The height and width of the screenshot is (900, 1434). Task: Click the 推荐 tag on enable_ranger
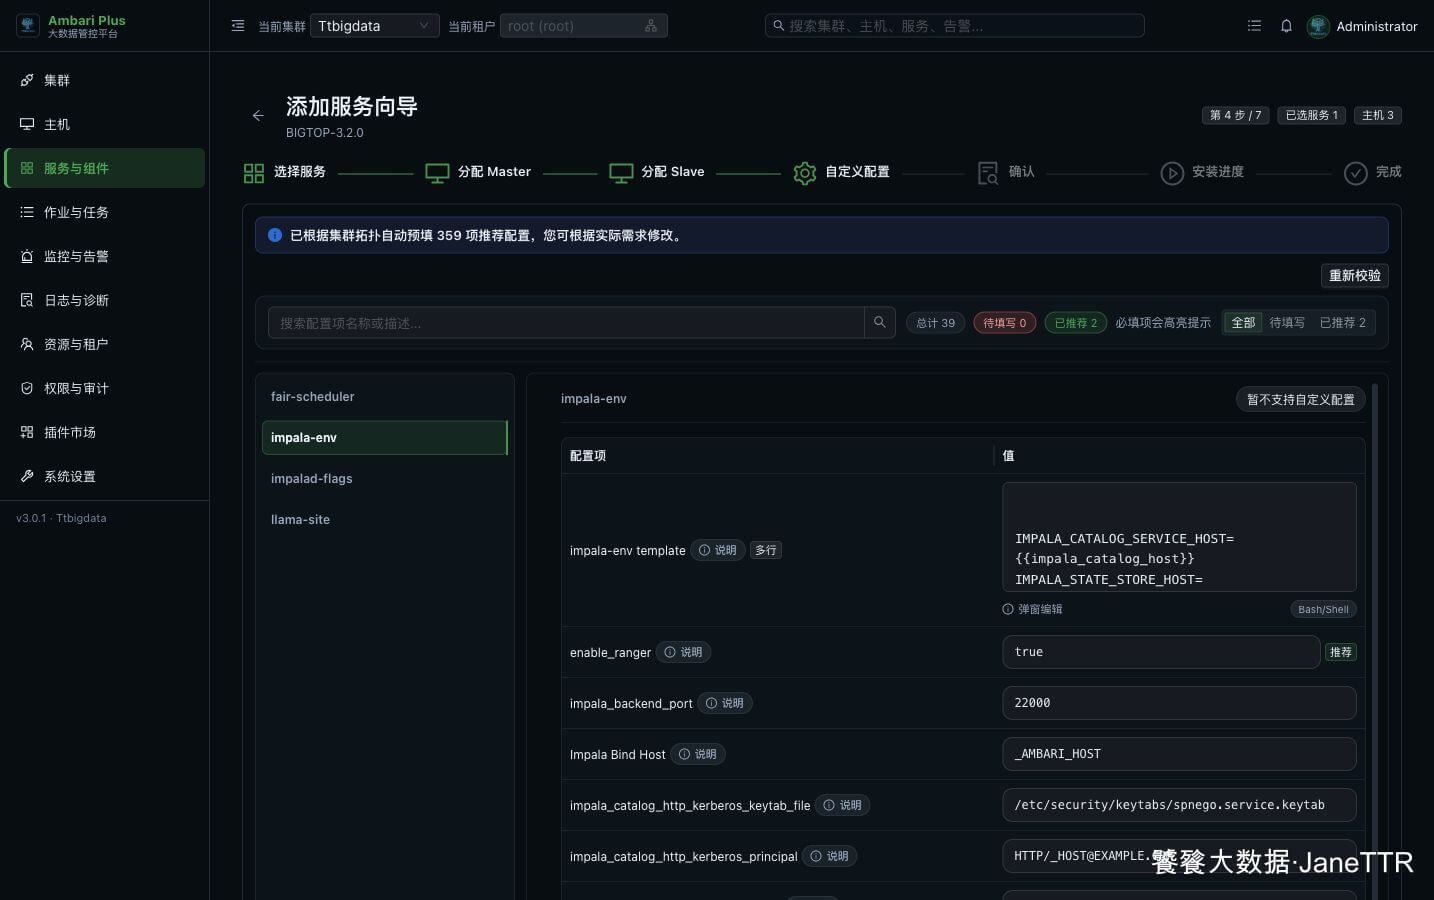(1341, 652)
